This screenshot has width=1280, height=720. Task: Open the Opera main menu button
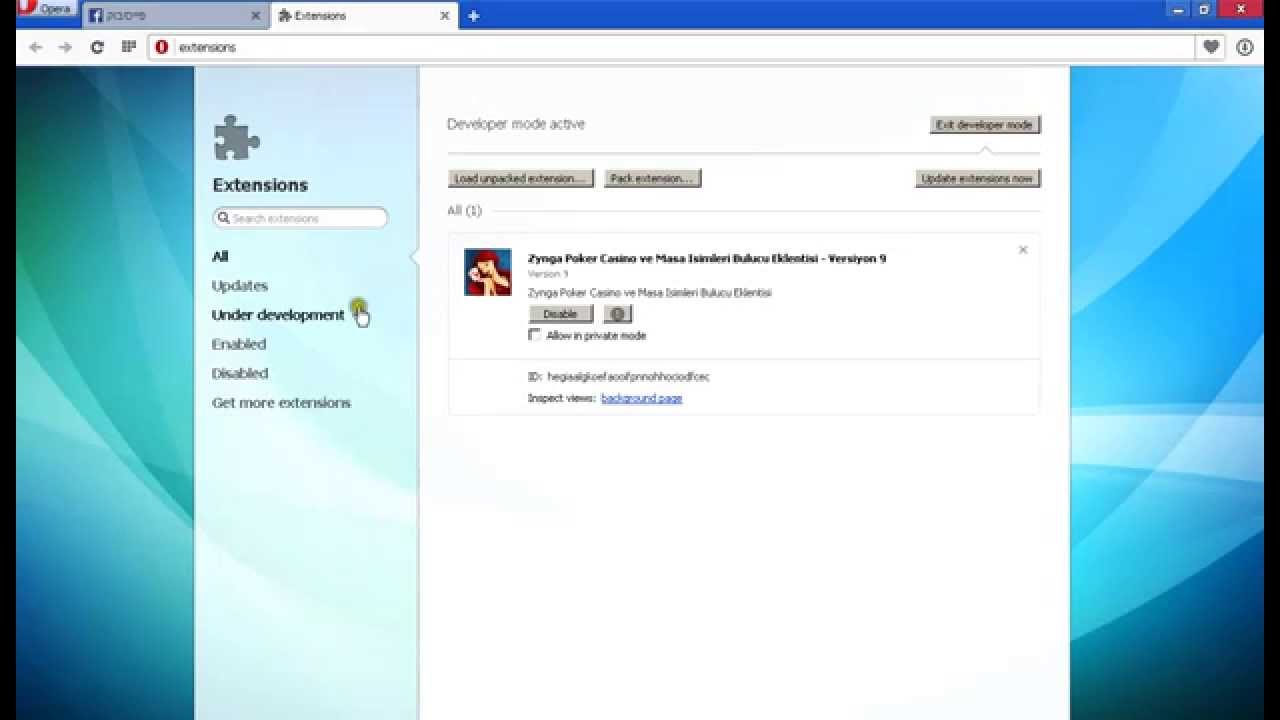(x=45, y=8)
